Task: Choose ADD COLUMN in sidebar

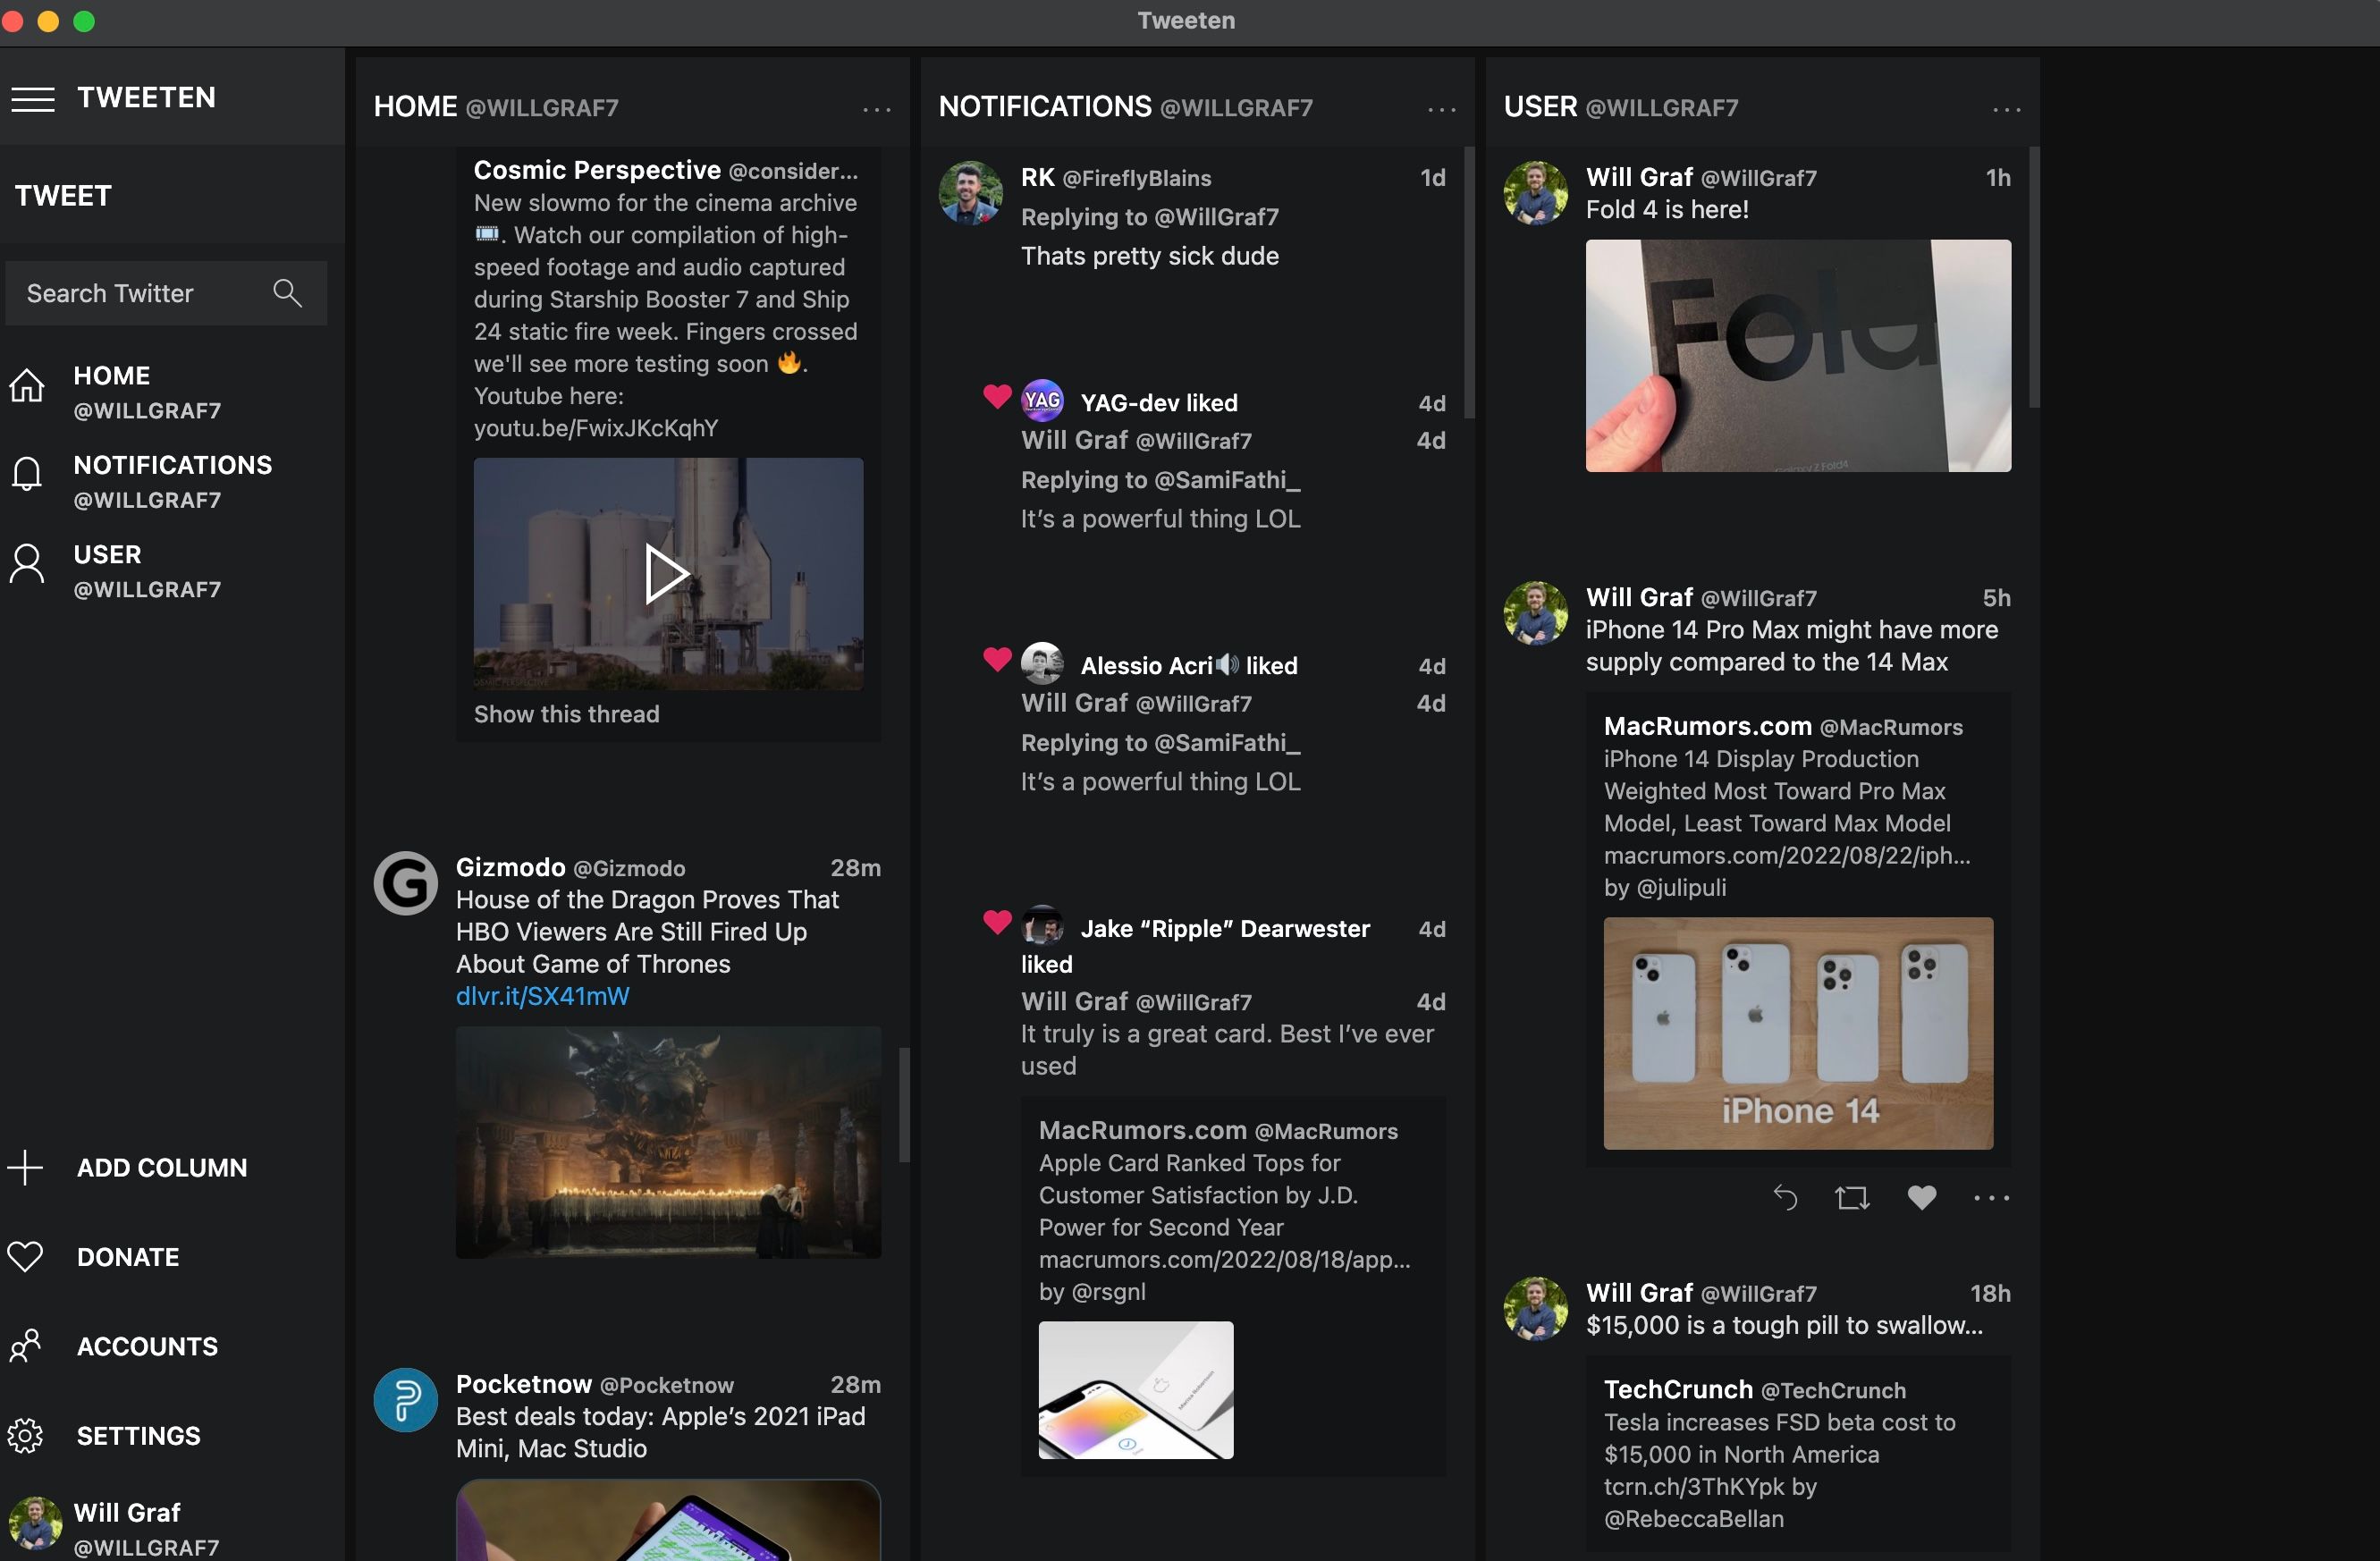Action: point(172,1167)
